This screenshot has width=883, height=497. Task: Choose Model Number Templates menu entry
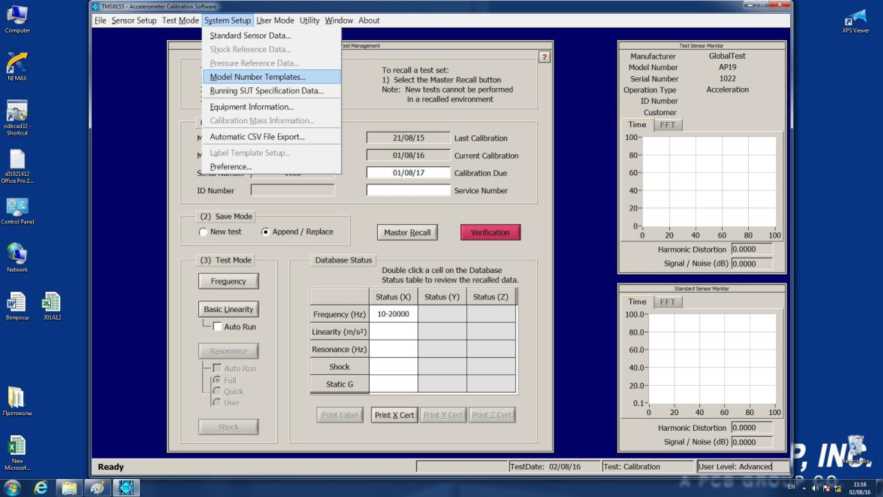click(x=257, y=77)
